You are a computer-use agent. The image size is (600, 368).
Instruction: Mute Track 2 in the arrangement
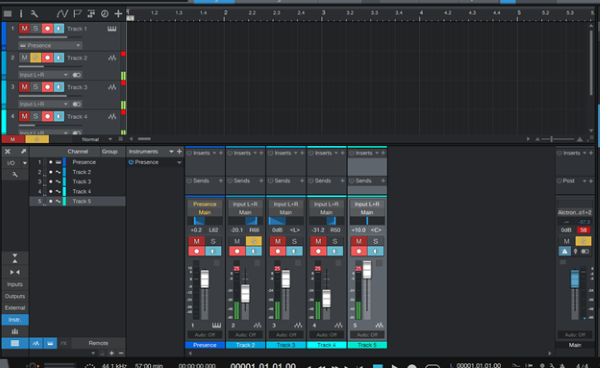tap(24, 58)
